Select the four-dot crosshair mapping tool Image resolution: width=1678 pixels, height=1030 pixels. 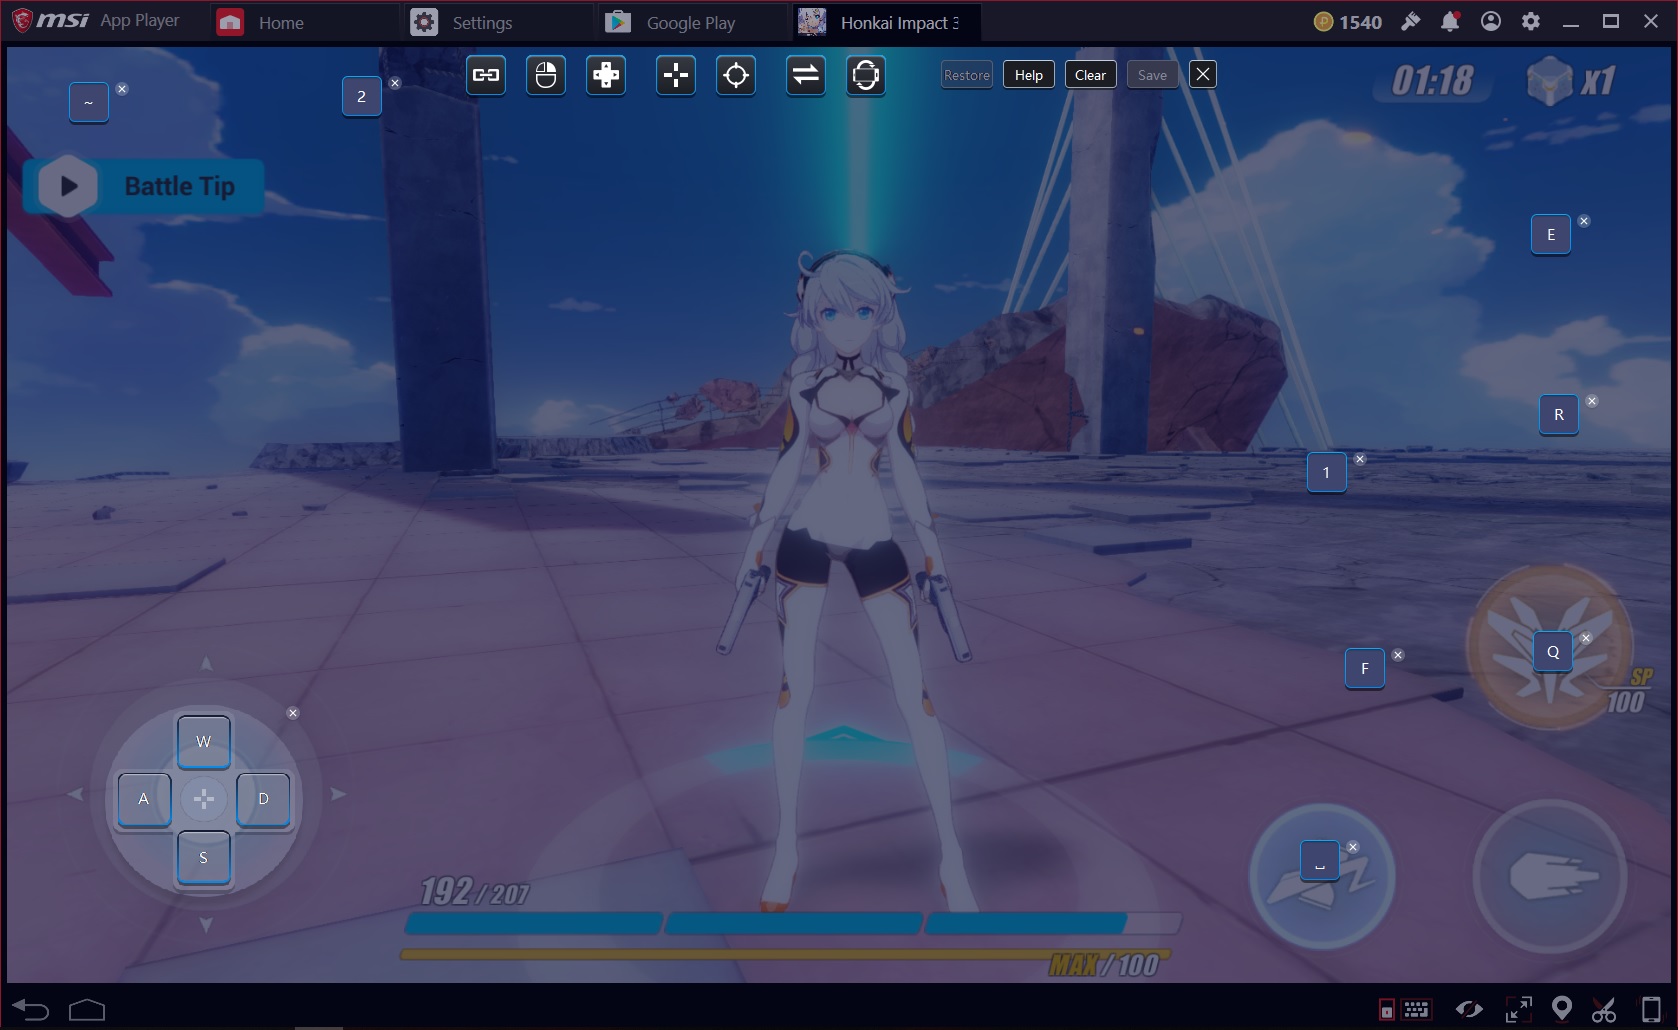click(x=676, y=75)
